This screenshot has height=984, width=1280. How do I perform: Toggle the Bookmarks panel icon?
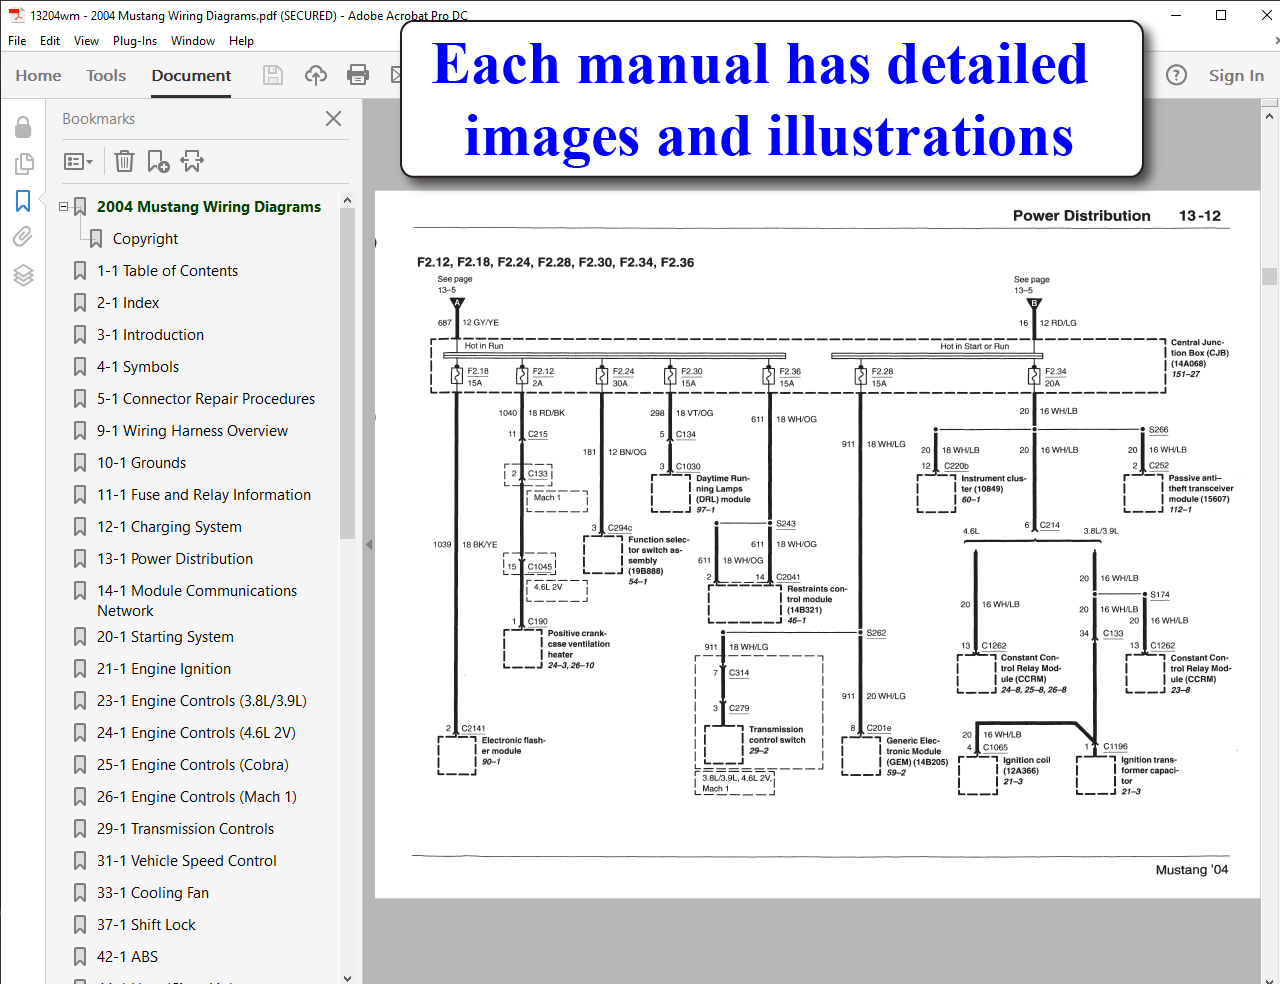point(23,201)
